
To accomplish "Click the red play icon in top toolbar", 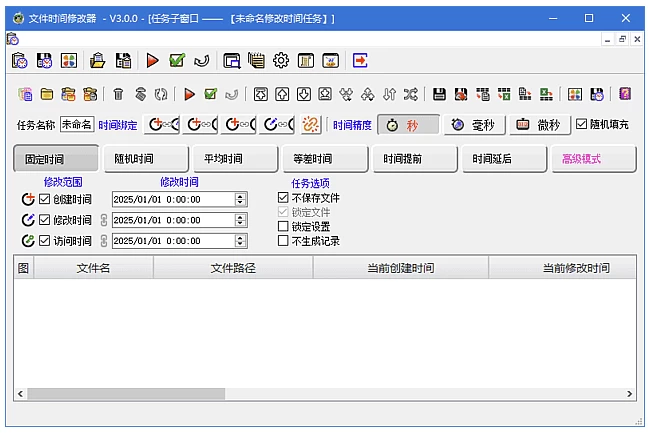I will pyautogui.click(x=152, y=61).
